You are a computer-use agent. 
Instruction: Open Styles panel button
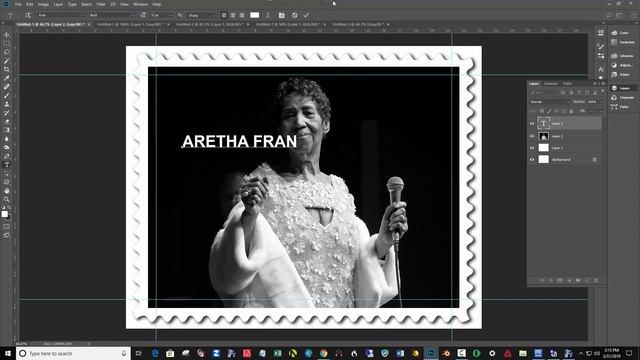620,75
